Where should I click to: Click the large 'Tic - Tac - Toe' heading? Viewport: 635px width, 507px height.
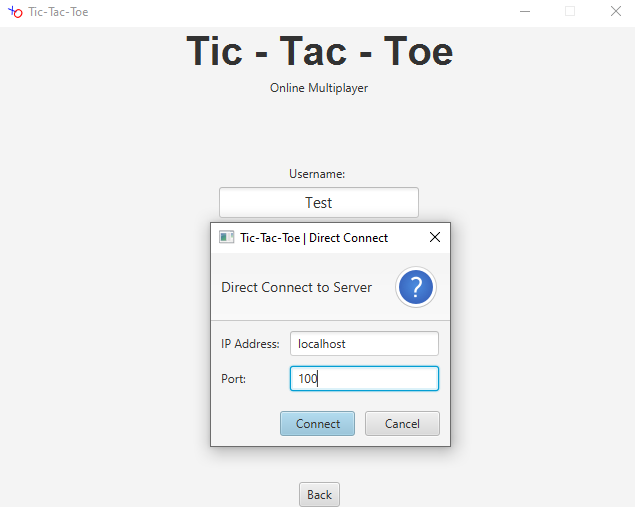tap(319, 51)
